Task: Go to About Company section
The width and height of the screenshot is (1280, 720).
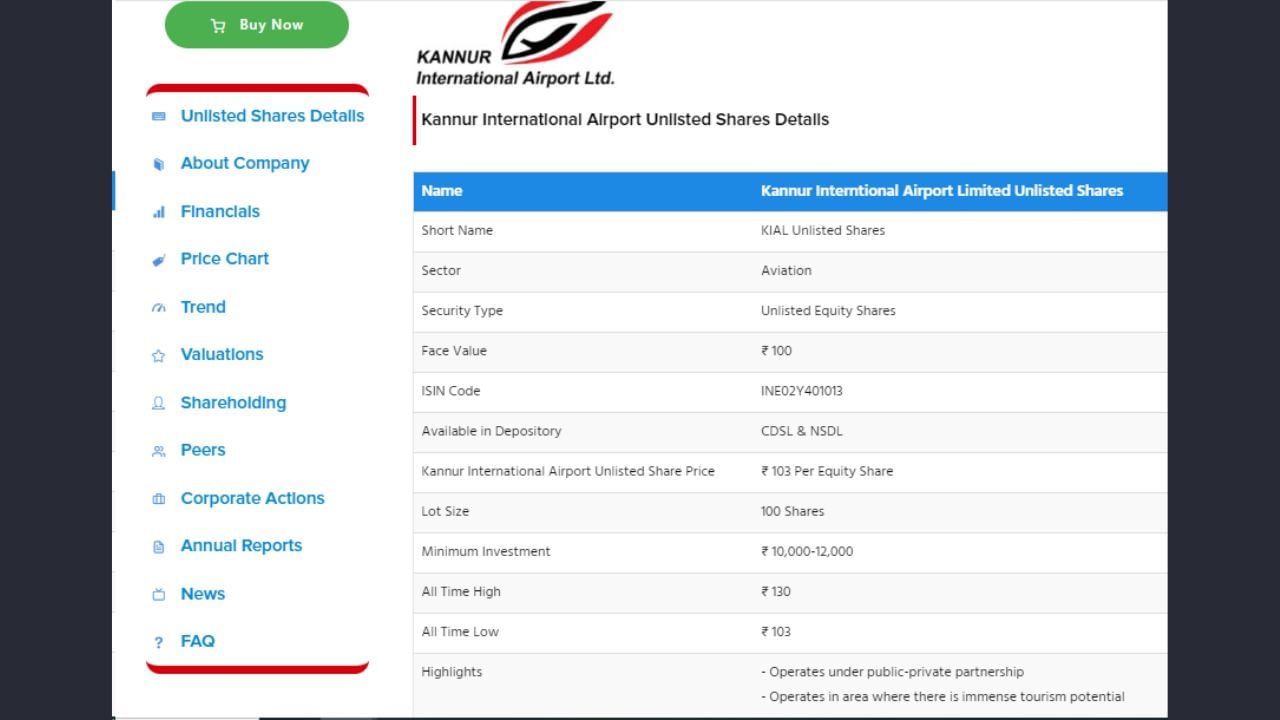Action: point(245,163)
